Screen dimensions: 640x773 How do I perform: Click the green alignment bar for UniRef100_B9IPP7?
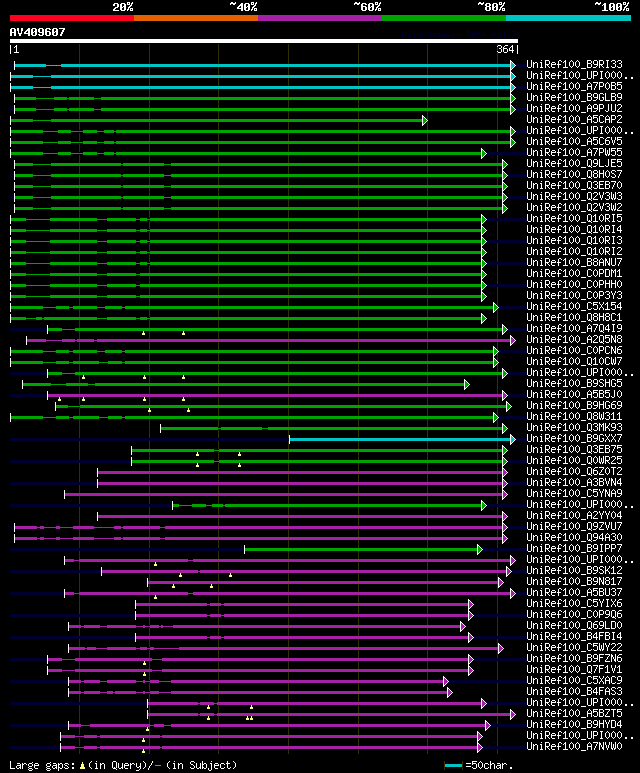(x=362, y=549)
